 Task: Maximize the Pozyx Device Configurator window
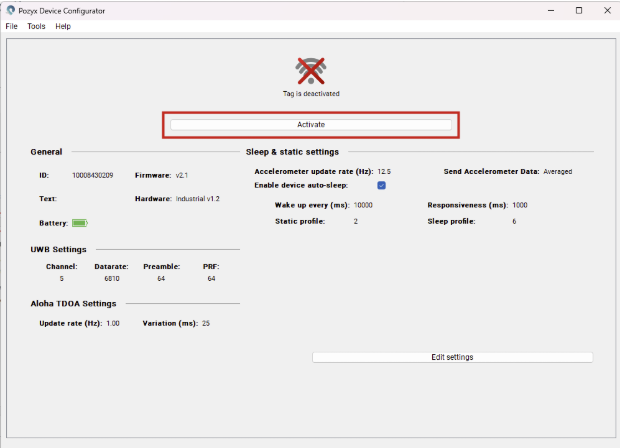tap(578, 10)
